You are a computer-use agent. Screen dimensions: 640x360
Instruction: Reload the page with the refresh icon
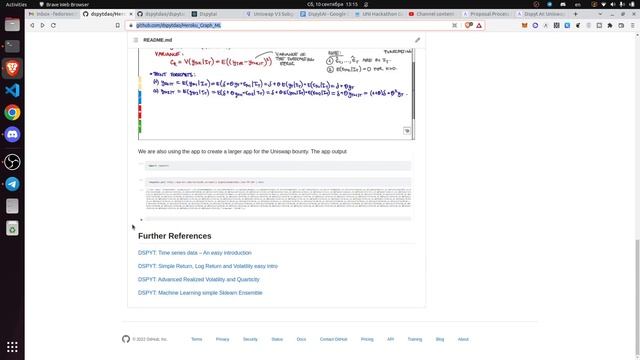(53, 25)
